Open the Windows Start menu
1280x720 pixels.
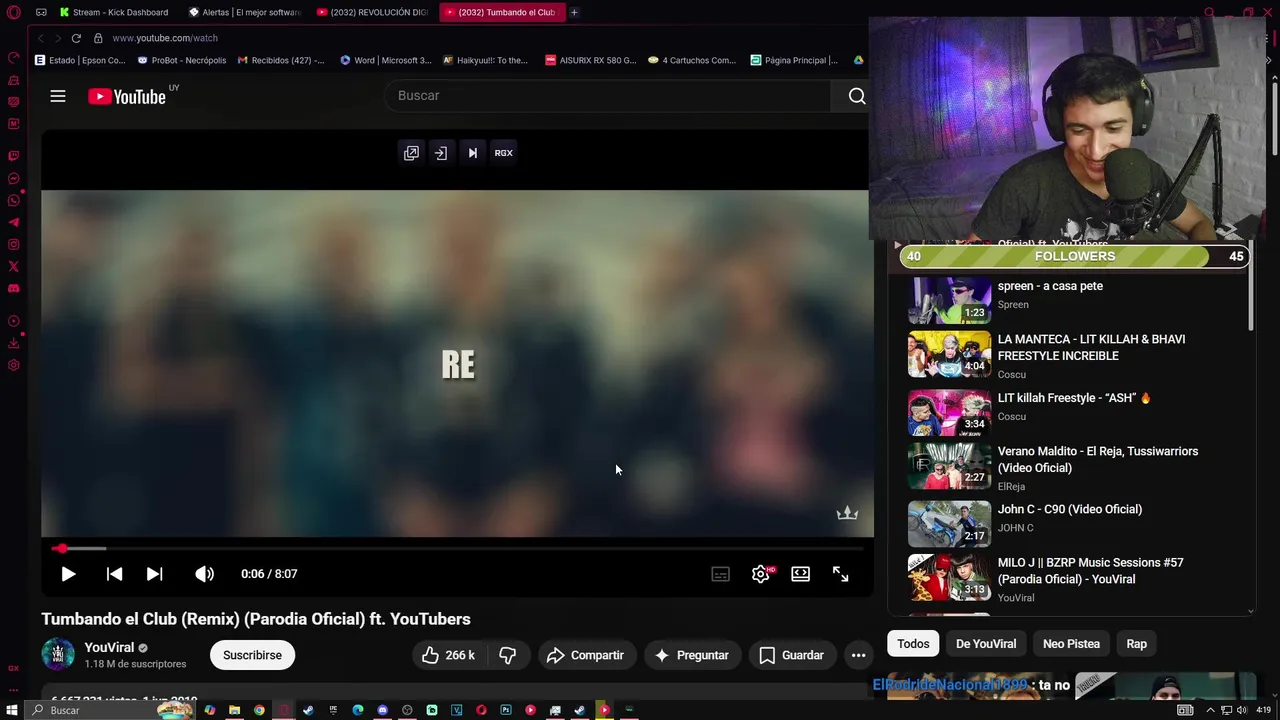[x=12, y=710]
